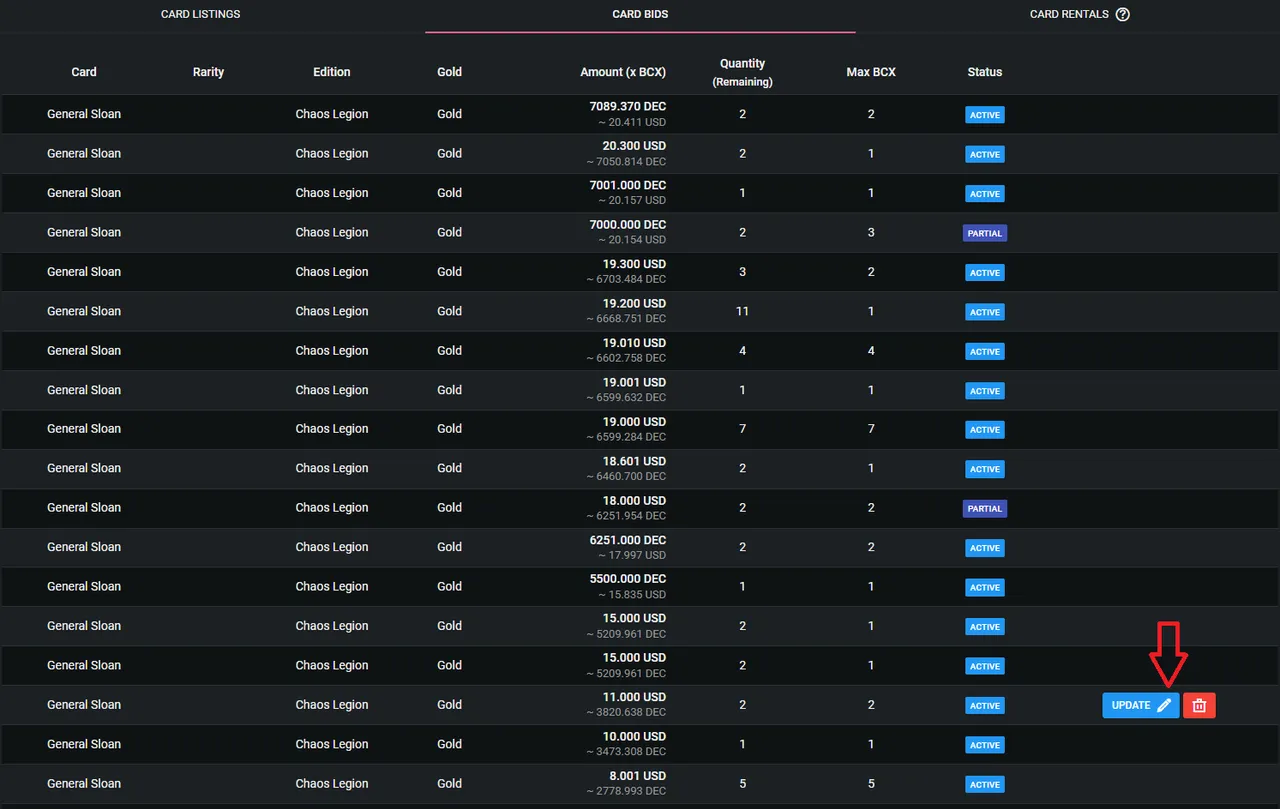This screenshot has height=809, width=1280.
Task: Click the Partial status badge on 7000.000 DEC bid
Action: click(x=985, y=233)
